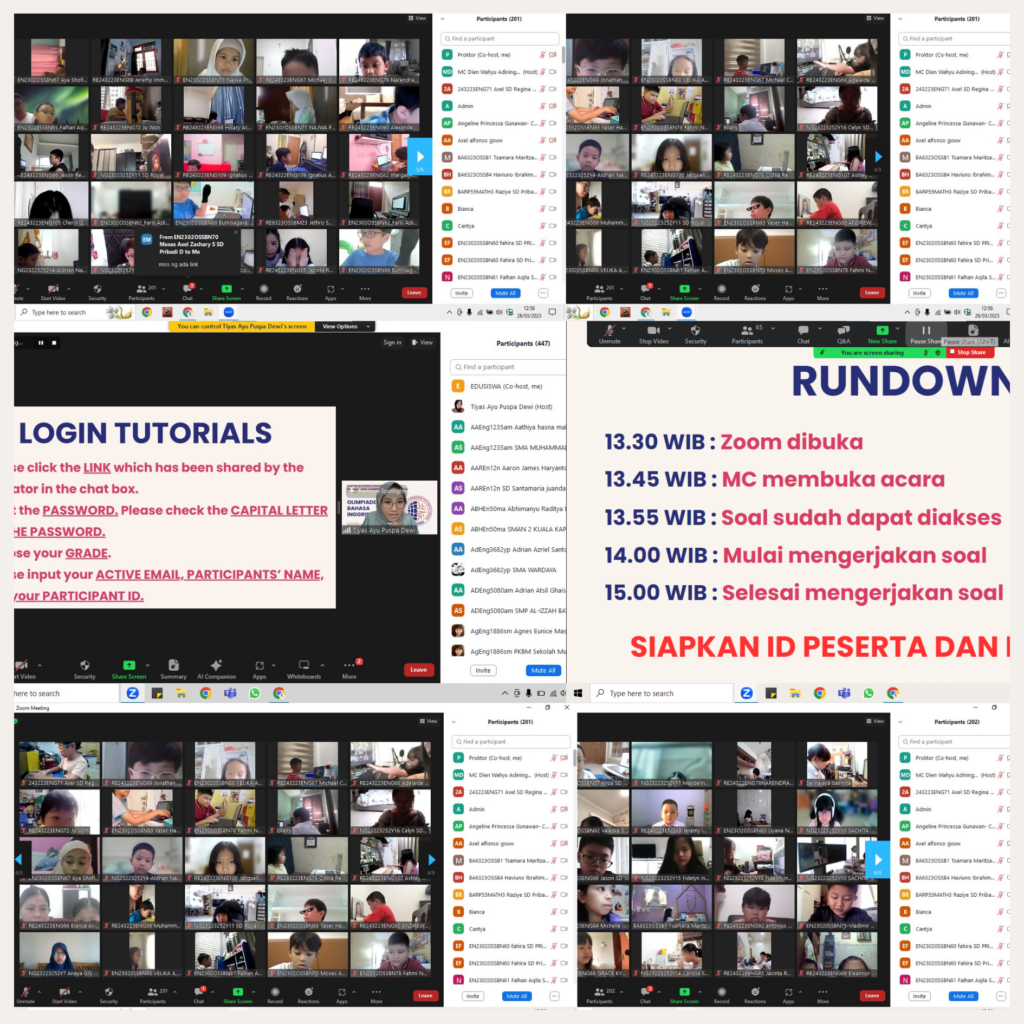Expand arrow beside Stop Video in Rundown toolbar
This screenshot has height=1024, width=1024.
pos(669,328)
